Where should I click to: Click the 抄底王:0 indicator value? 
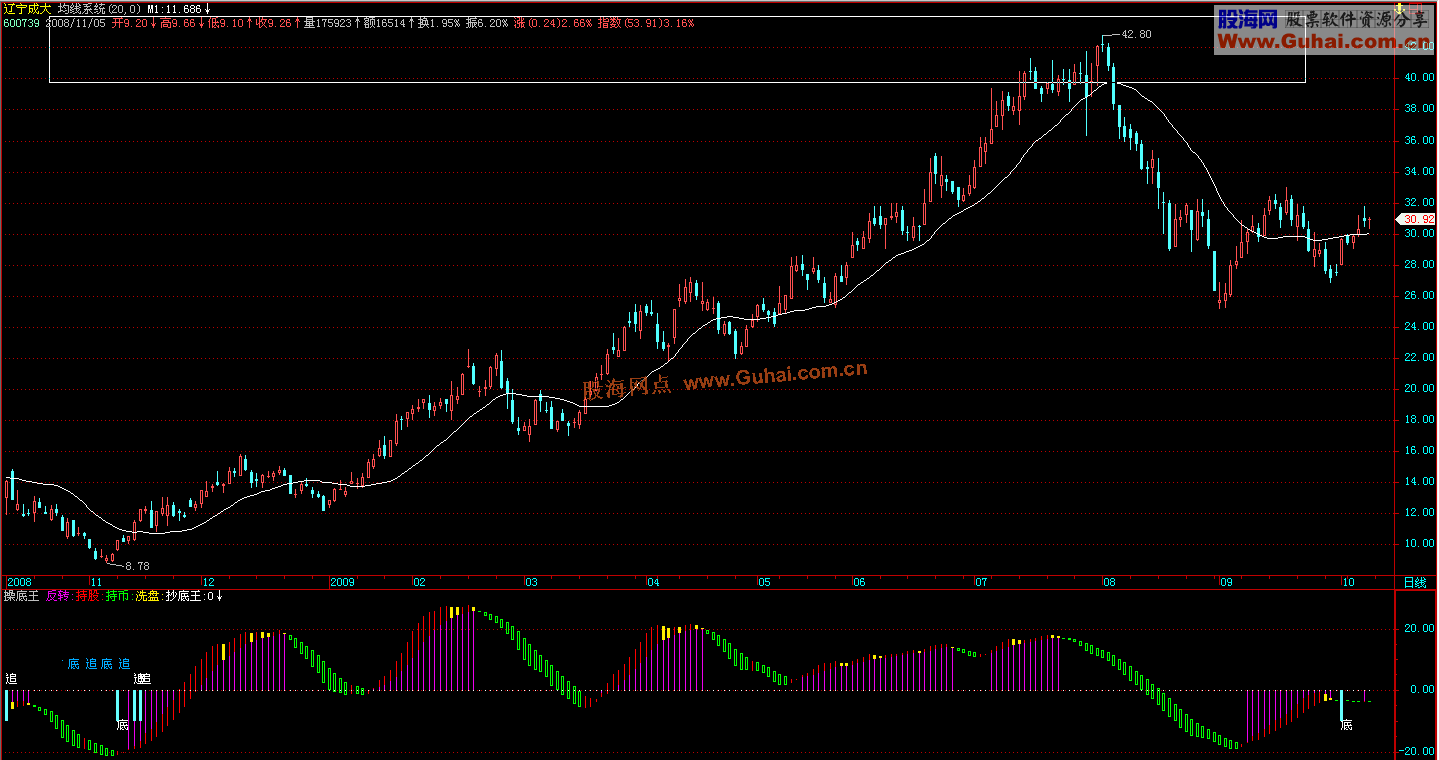[191, 596]
